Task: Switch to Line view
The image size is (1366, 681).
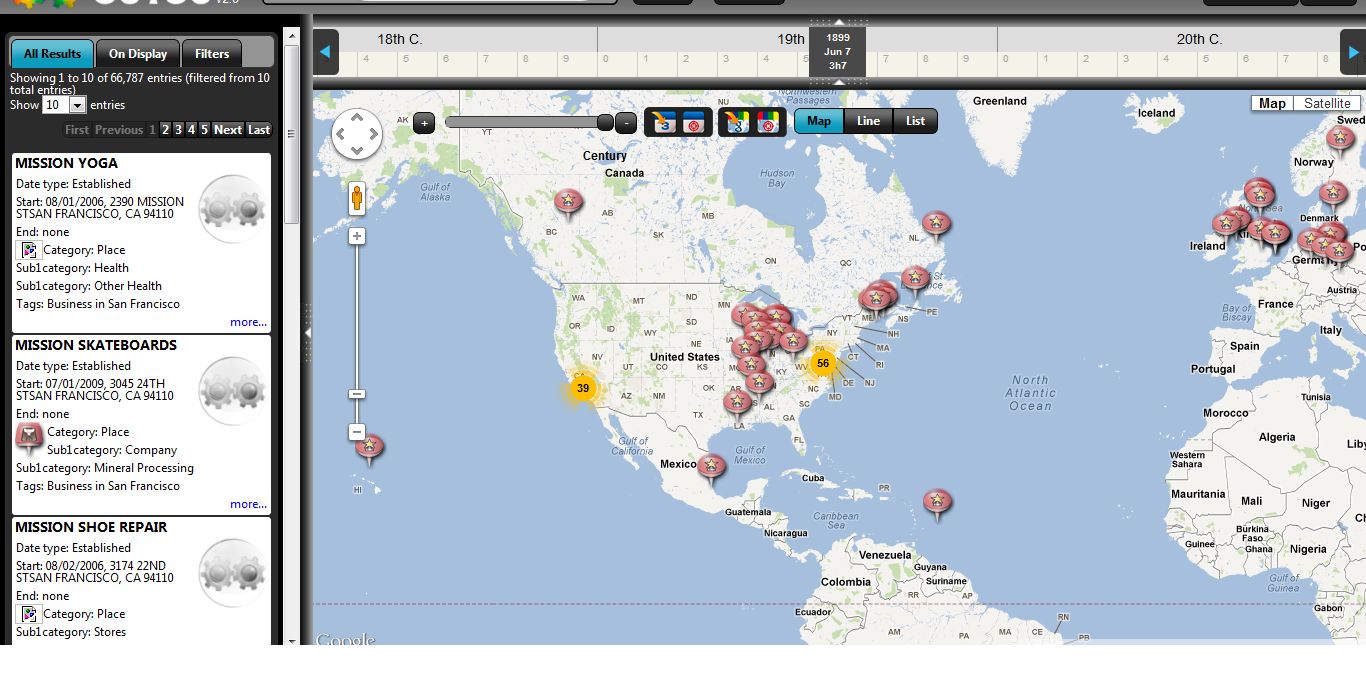Action: [x=868, y=121]
